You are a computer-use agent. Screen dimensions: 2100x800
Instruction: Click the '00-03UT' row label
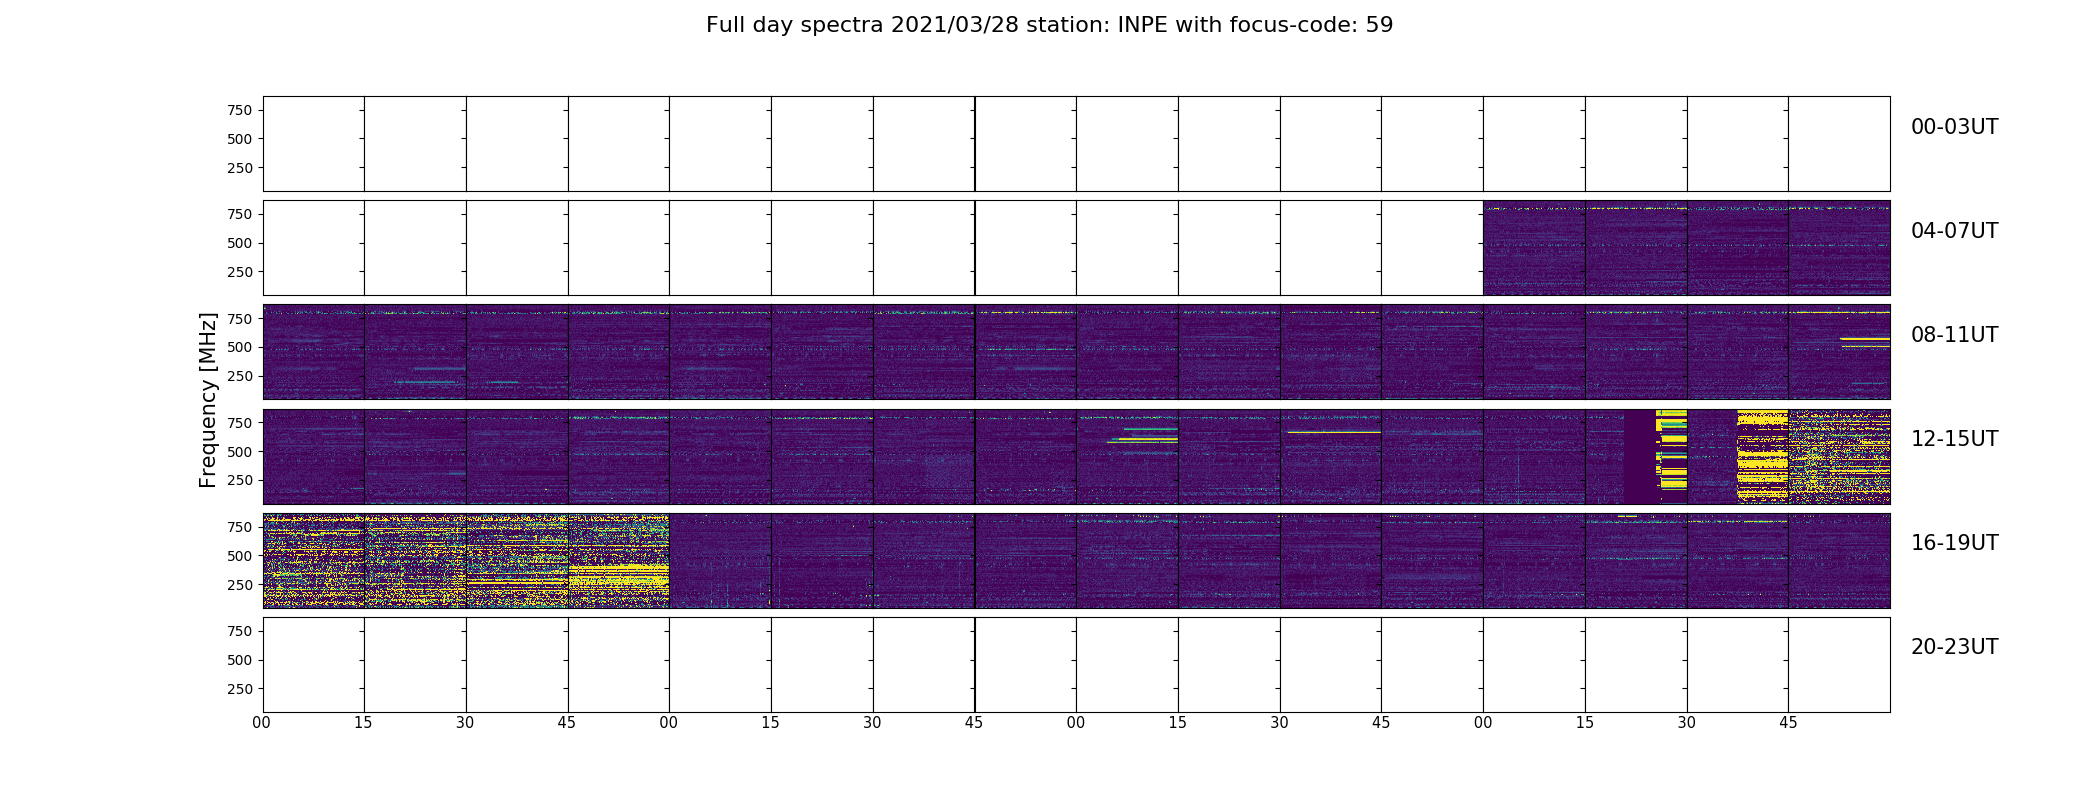coord(1954,127)
